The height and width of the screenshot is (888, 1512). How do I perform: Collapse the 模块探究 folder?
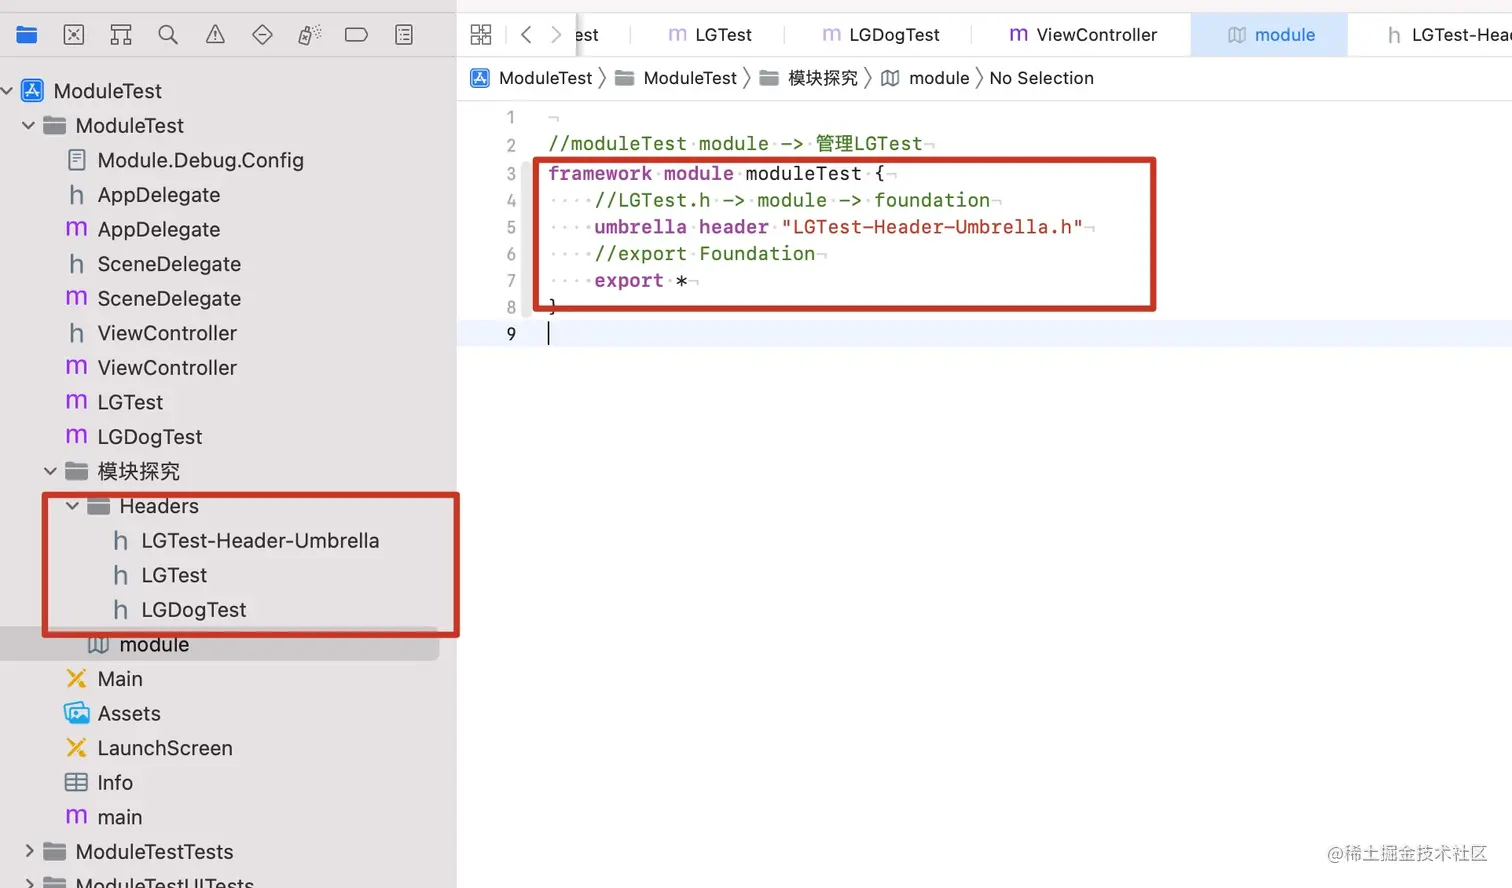click(x=49, y=471)
